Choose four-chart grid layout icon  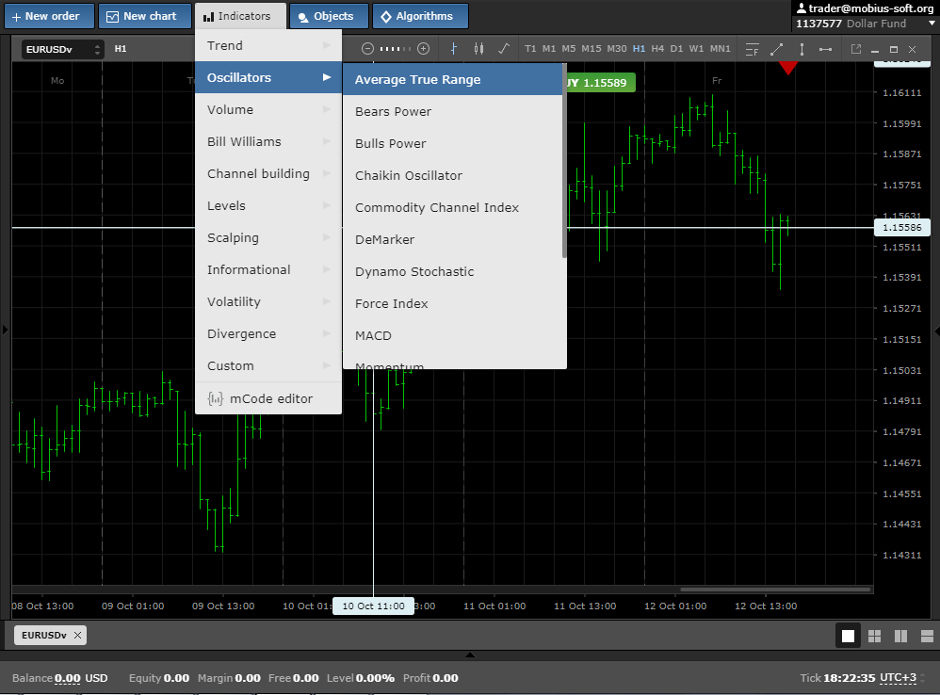click(875, 636)
